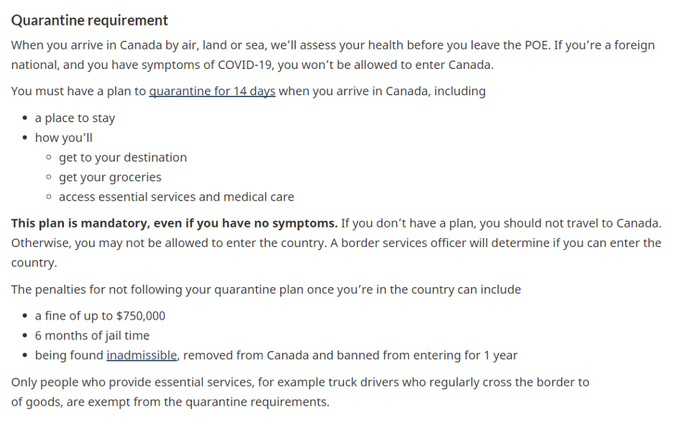678x435 pixels.
Task: Open the "quarantine for 14 days" link
Action: [x=212, y=91]
